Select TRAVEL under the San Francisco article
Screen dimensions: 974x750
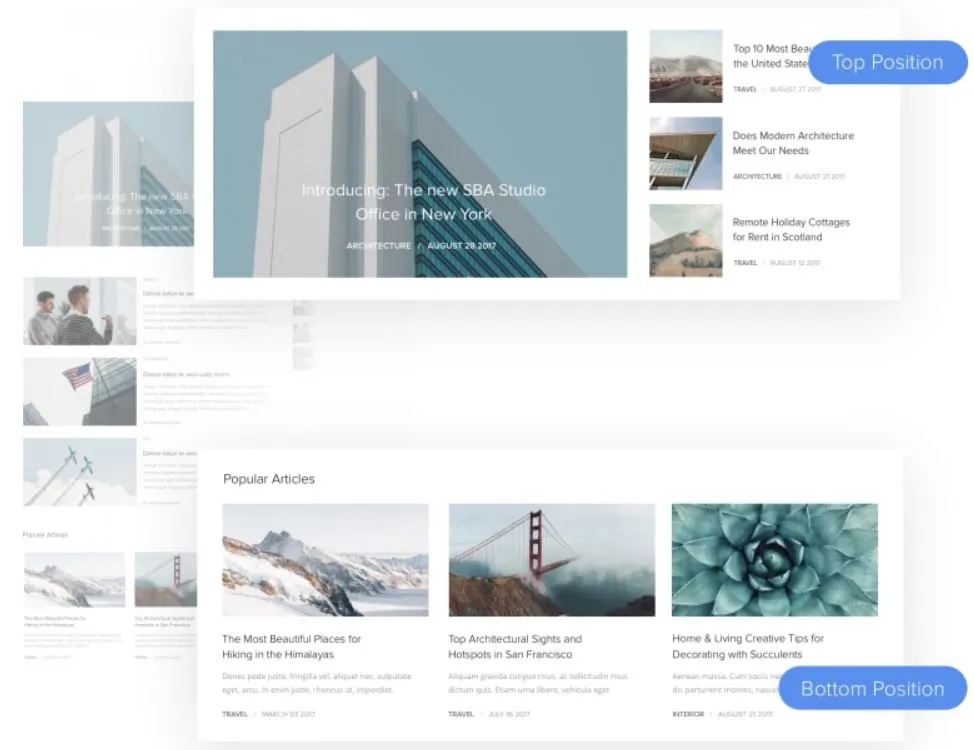pyautogui.click(x=459, y=714)
